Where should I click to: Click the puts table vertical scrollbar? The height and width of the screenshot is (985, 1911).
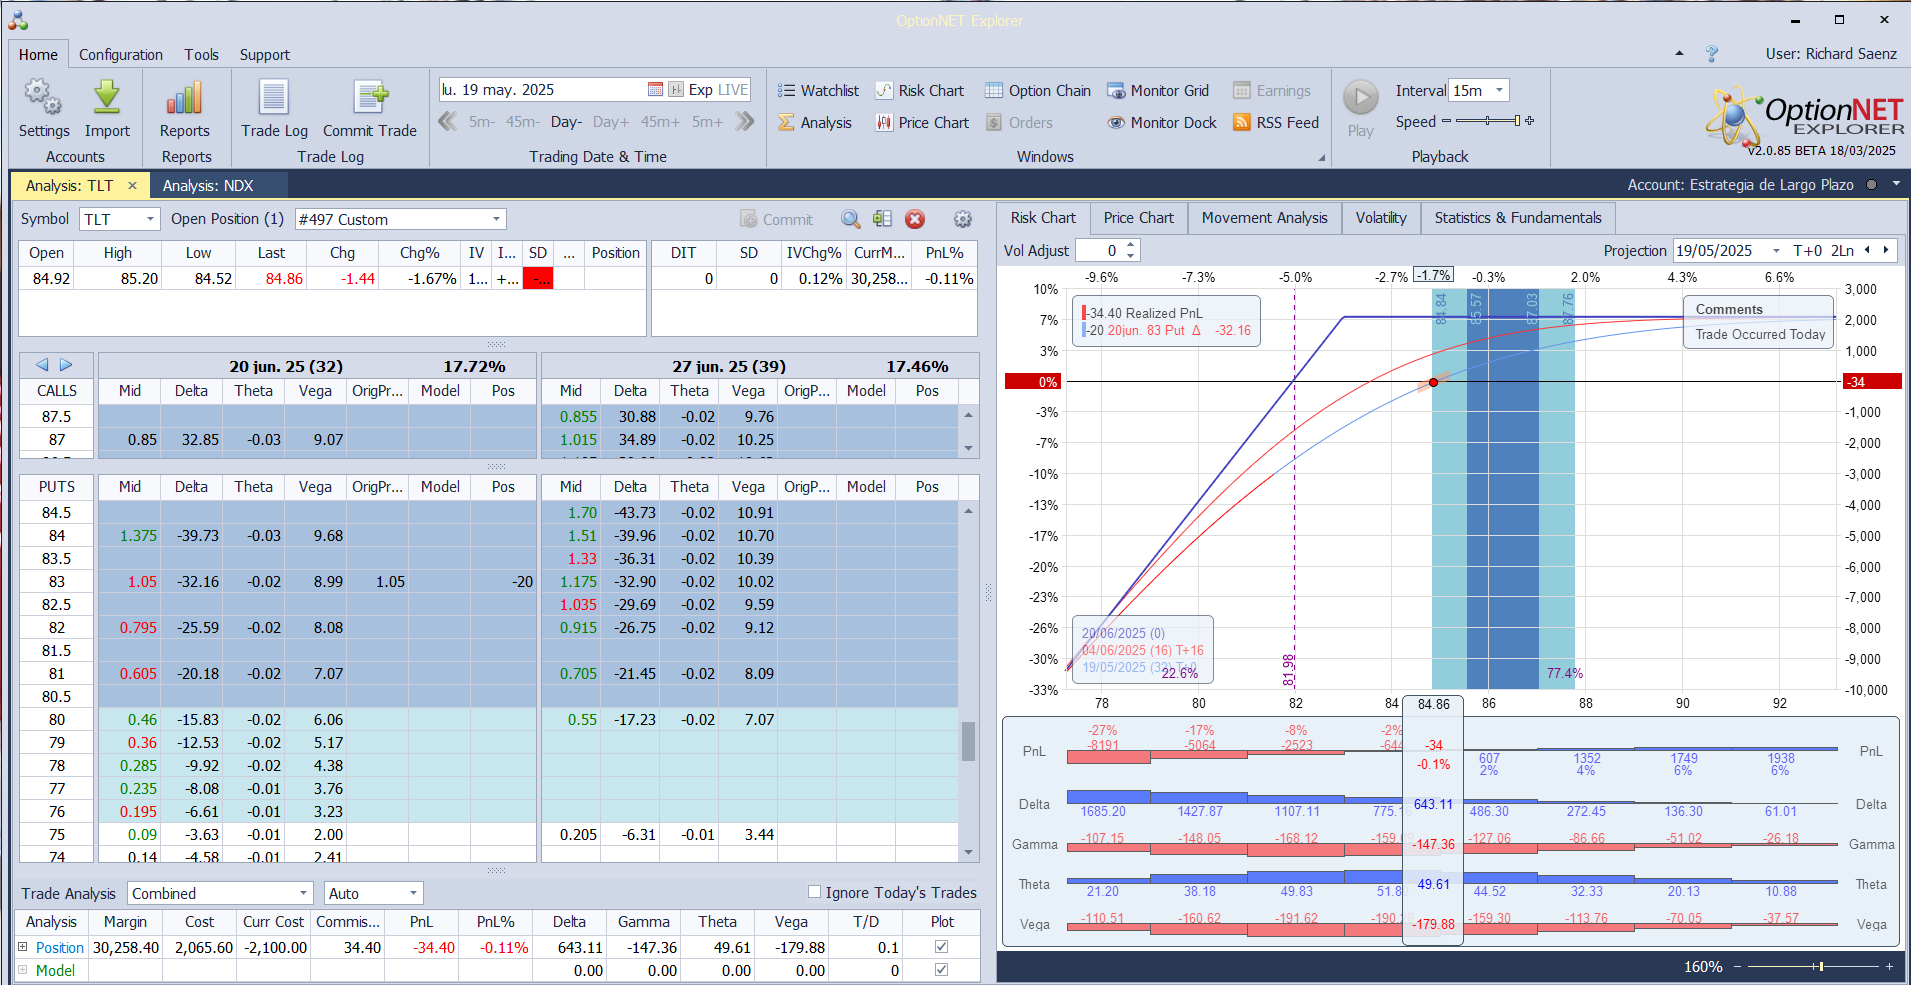[968, 680]
